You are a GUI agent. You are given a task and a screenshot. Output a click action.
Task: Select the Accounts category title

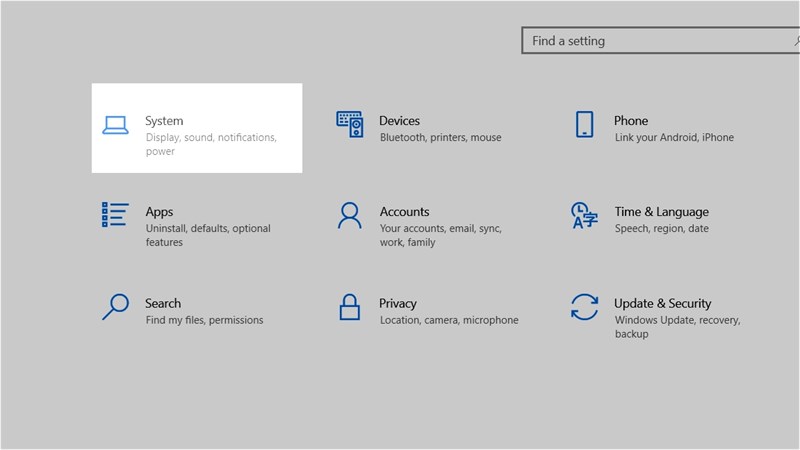click(404, 212)
